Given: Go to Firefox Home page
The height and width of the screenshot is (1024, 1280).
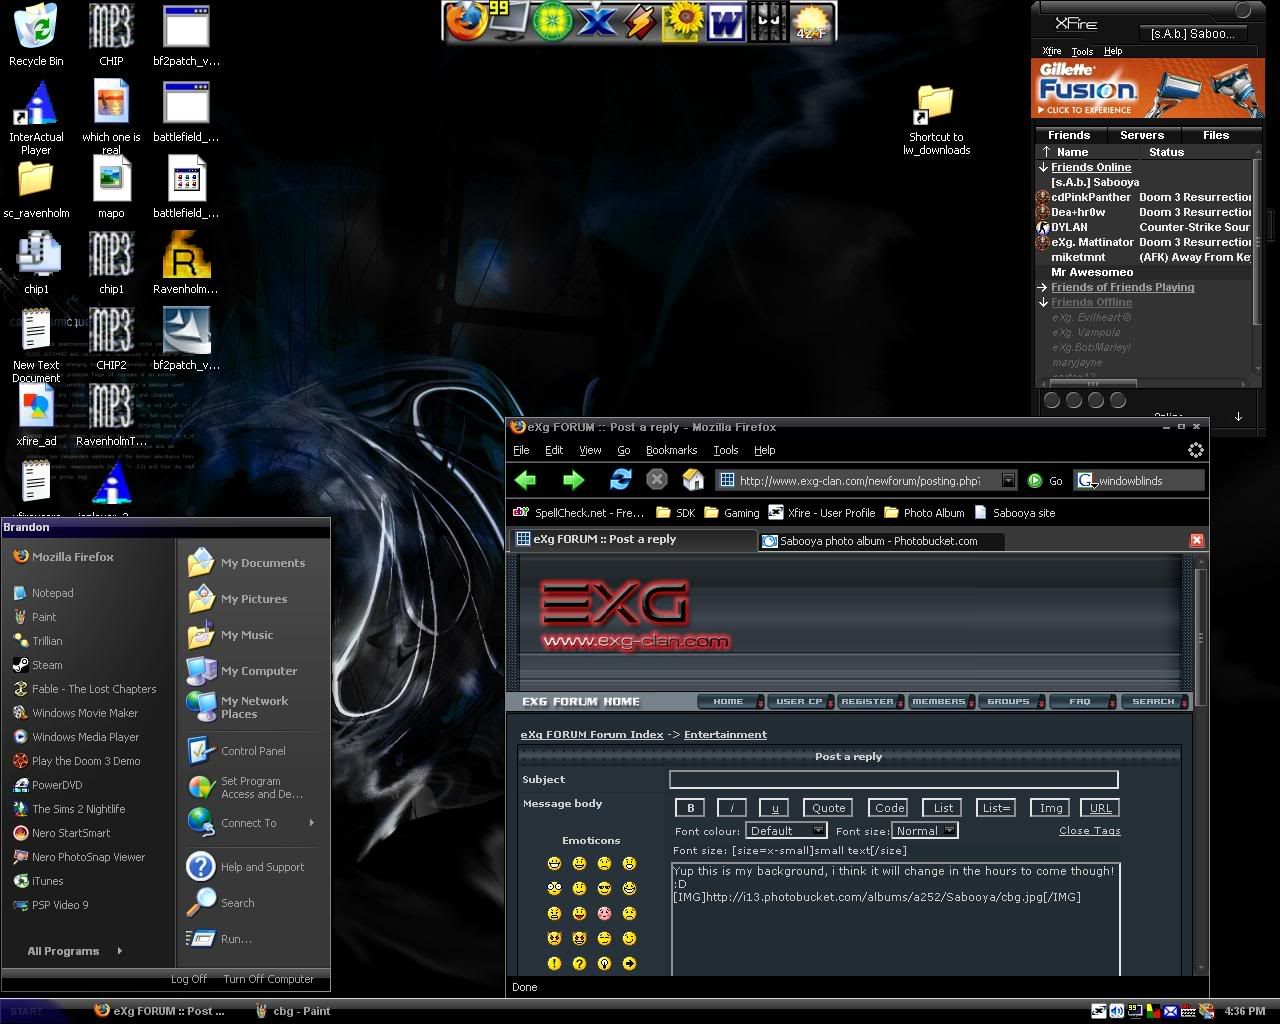Looking at the screenshot, I should 693,480.
